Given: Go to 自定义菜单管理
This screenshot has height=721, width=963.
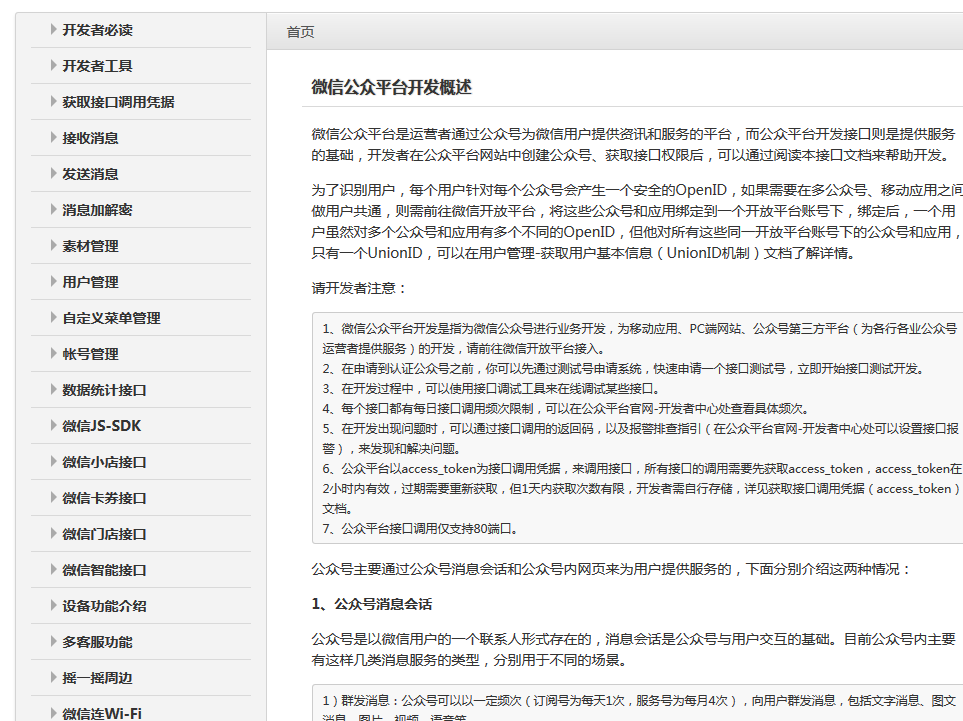Looking at the screenshot, I should click(x=111, y=318).
